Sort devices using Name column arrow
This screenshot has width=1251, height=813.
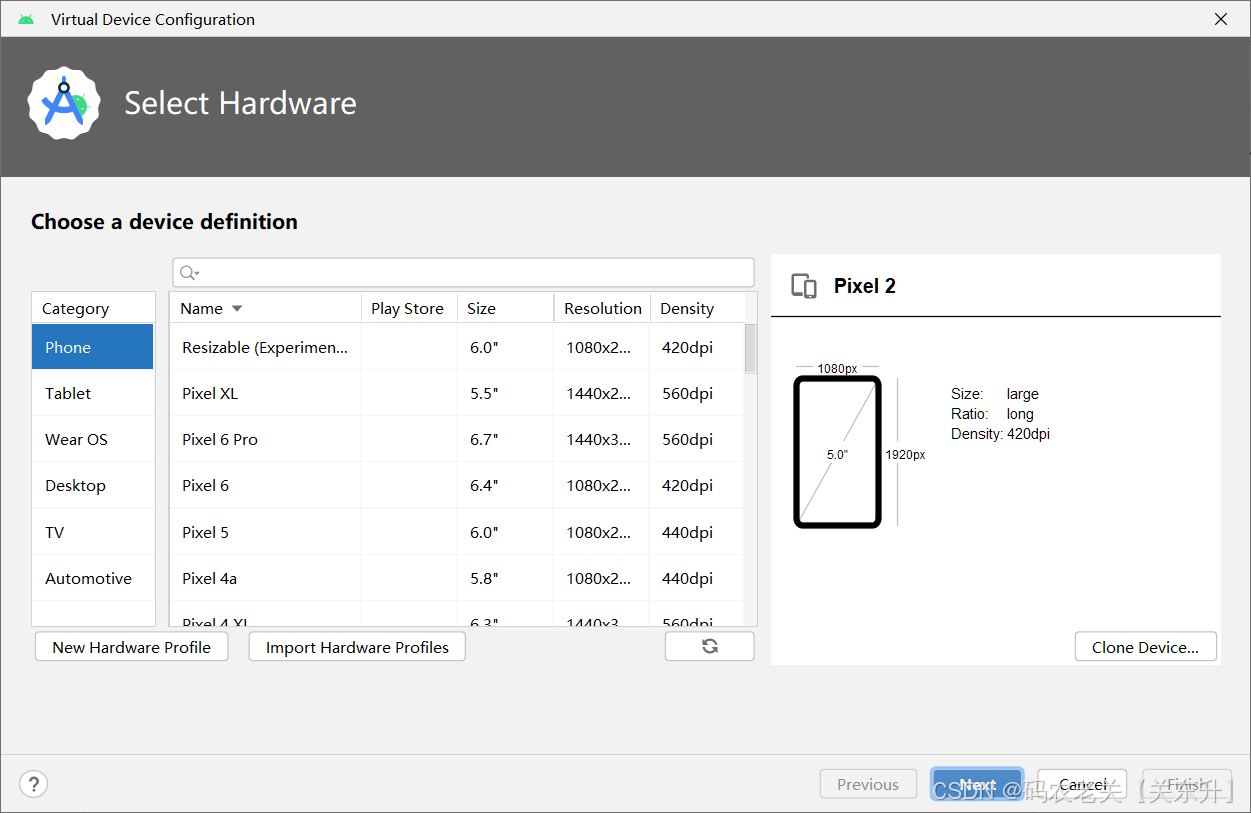click(237, 309)
